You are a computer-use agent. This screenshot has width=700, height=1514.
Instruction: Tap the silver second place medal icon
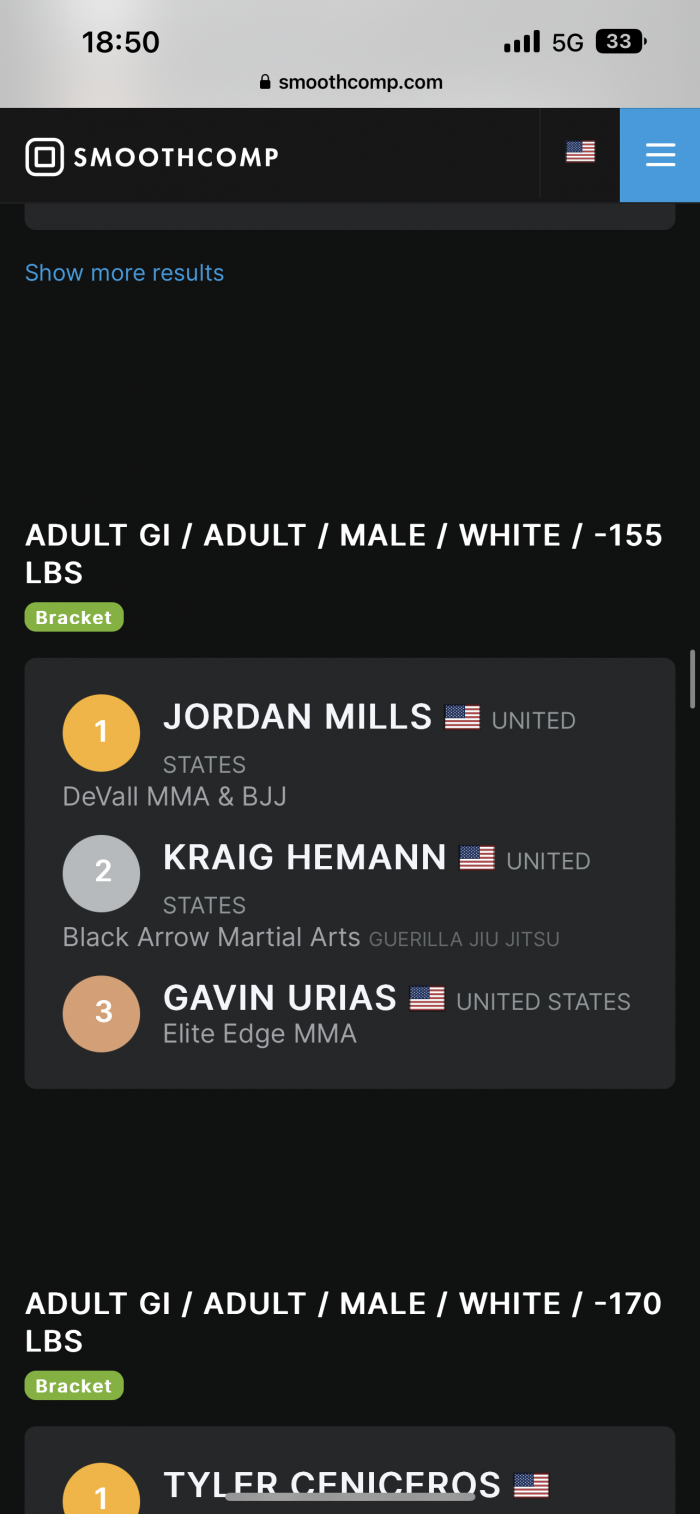tap(101, 873)
